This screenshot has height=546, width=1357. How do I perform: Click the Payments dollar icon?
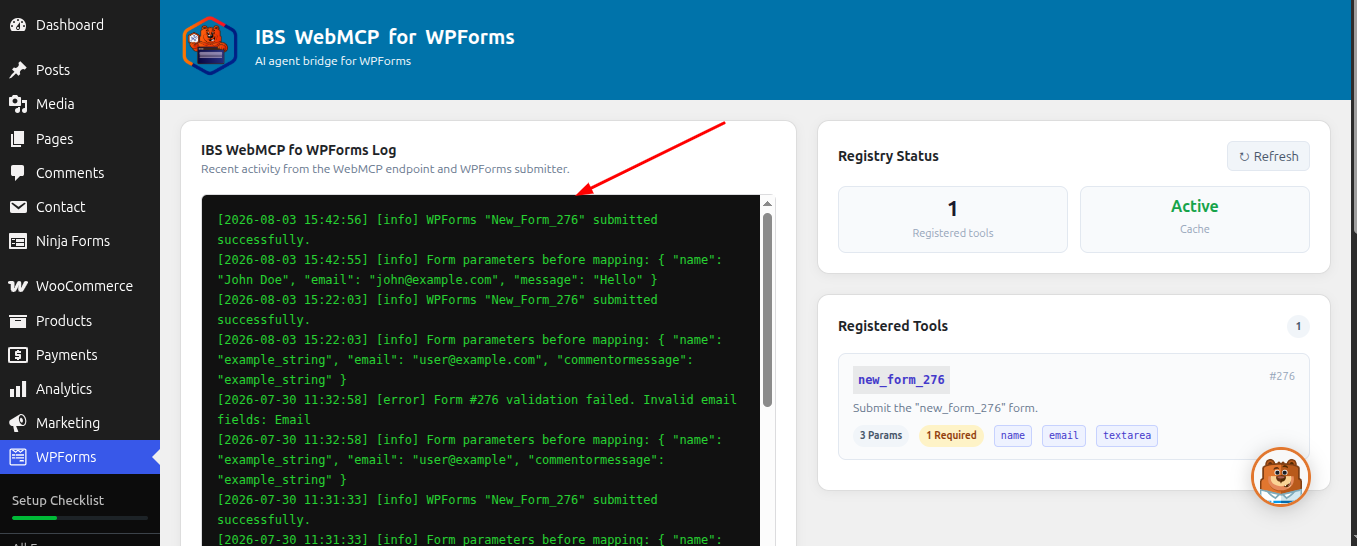pos(18,355)
